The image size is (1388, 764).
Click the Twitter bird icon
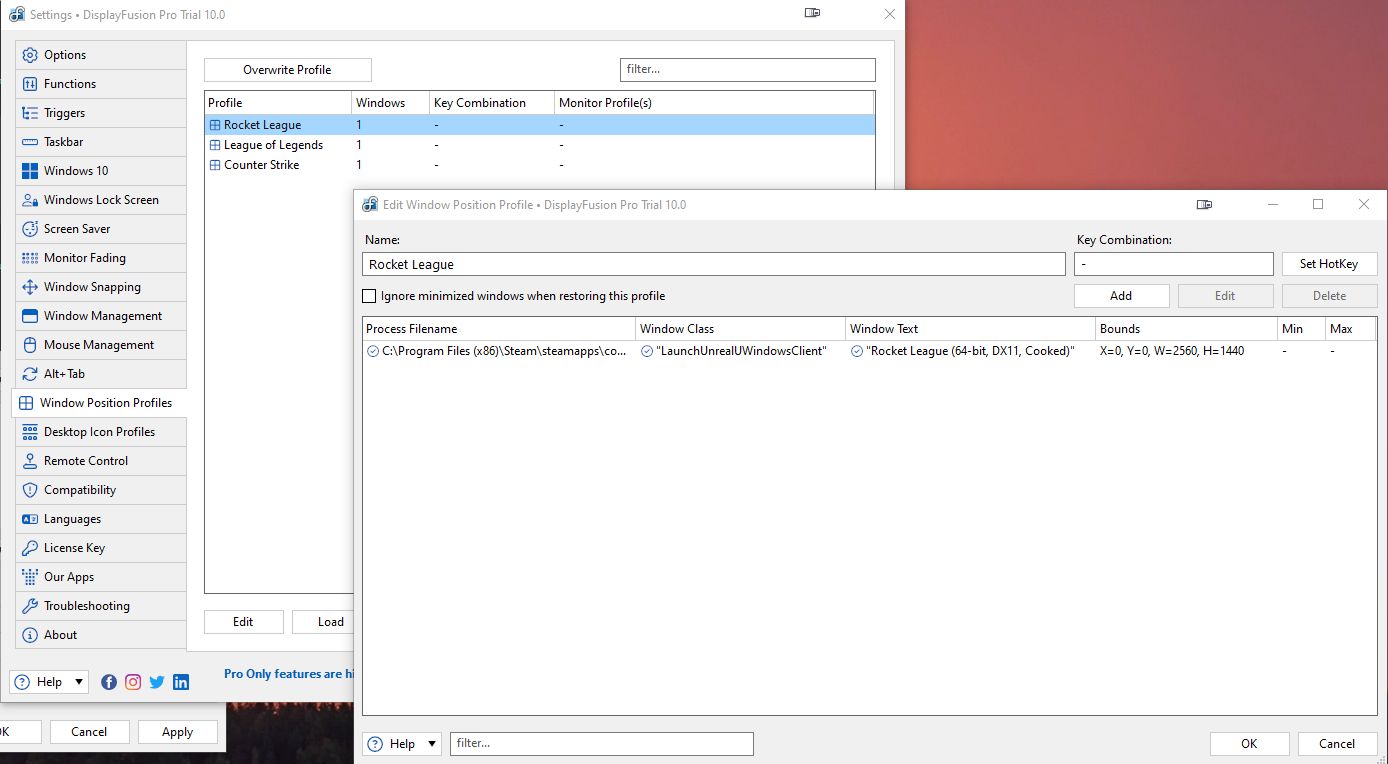tap(157, 682)
